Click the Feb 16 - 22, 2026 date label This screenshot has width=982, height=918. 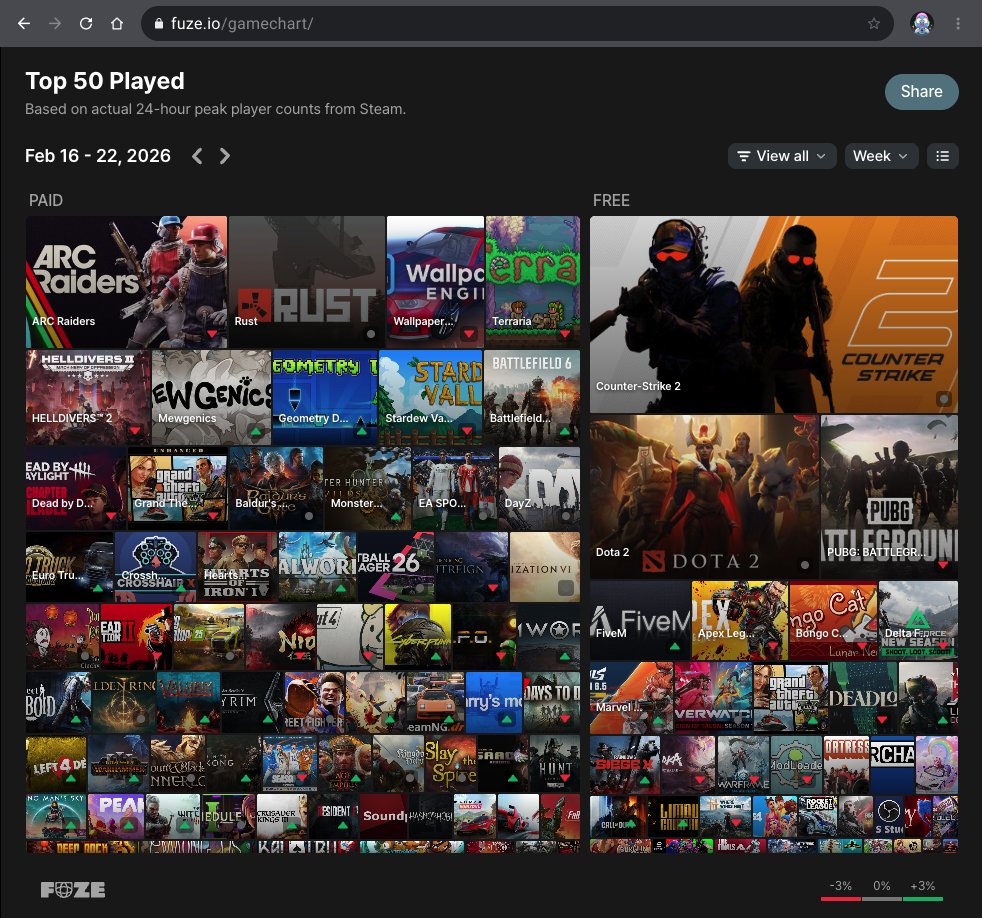point(98,156)
